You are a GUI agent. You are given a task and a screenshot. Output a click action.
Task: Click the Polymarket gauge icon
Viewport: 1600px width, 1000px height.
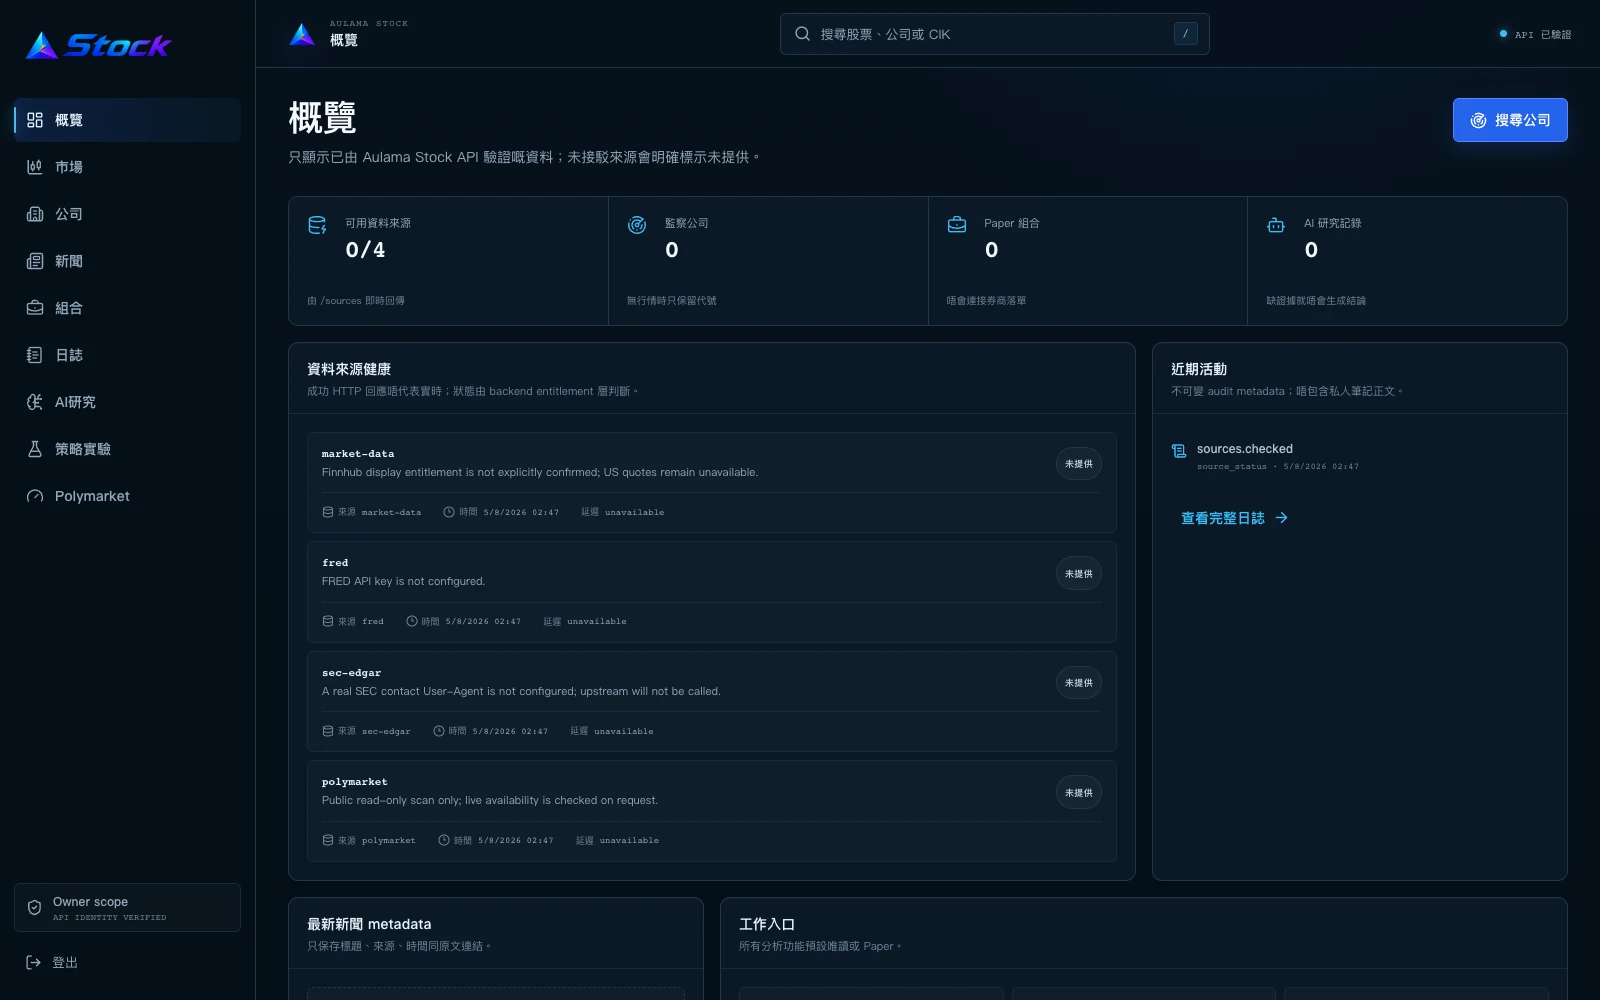[35, 496]
